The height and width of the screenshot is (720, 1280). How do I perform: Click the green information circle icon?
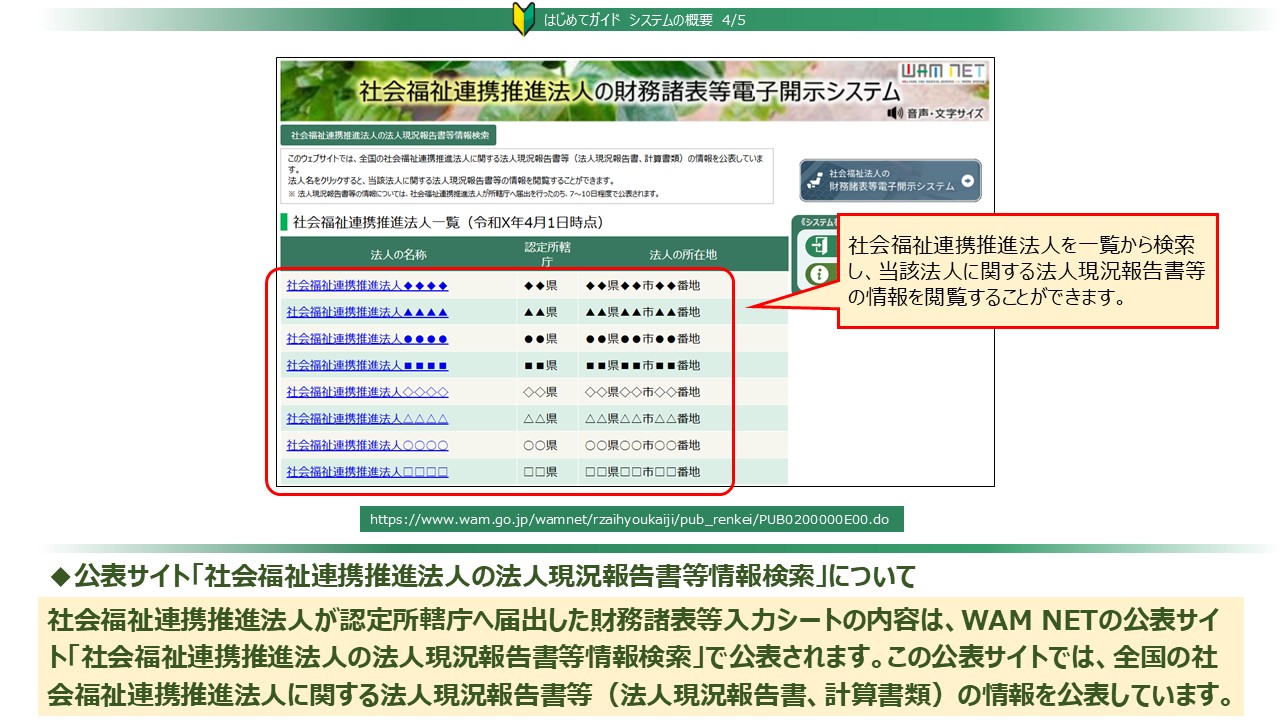pos(817,273)
